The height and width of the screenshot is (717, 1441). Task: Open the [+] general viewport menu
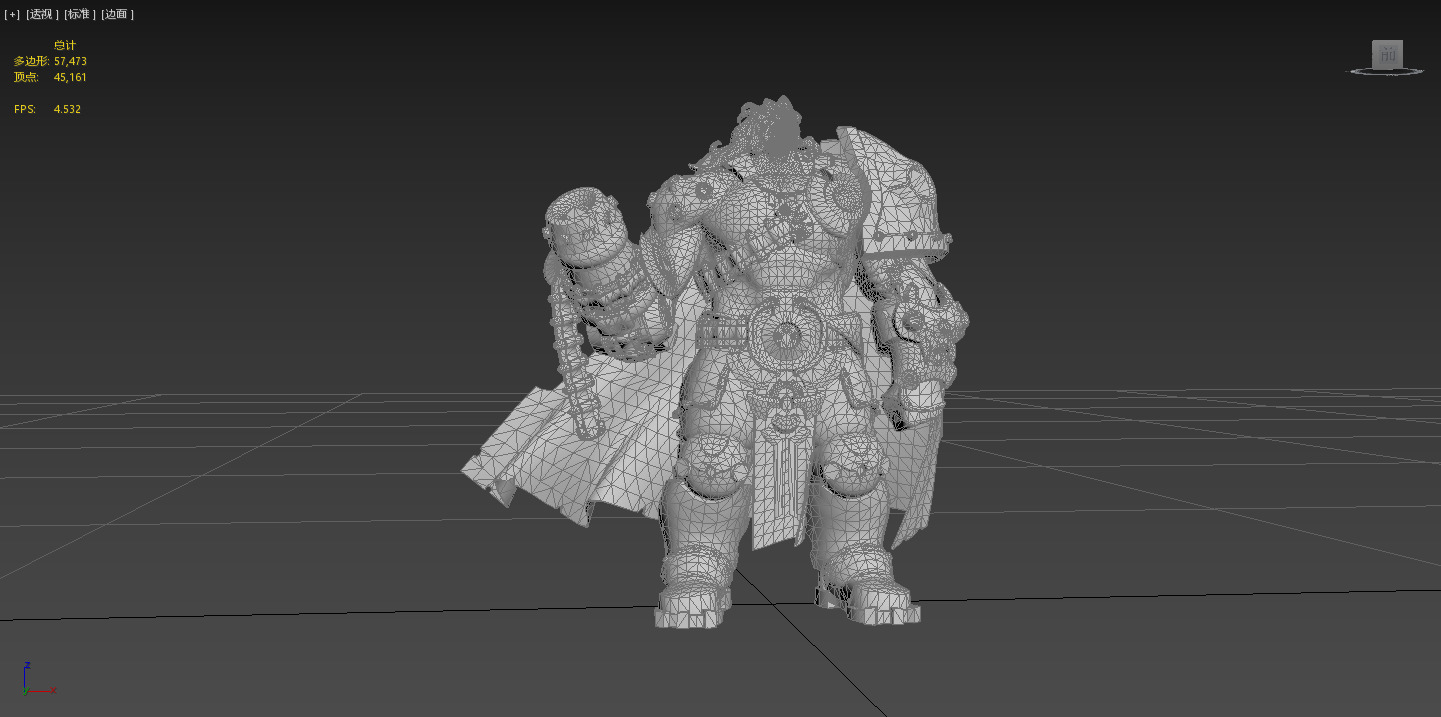point(12,14)
